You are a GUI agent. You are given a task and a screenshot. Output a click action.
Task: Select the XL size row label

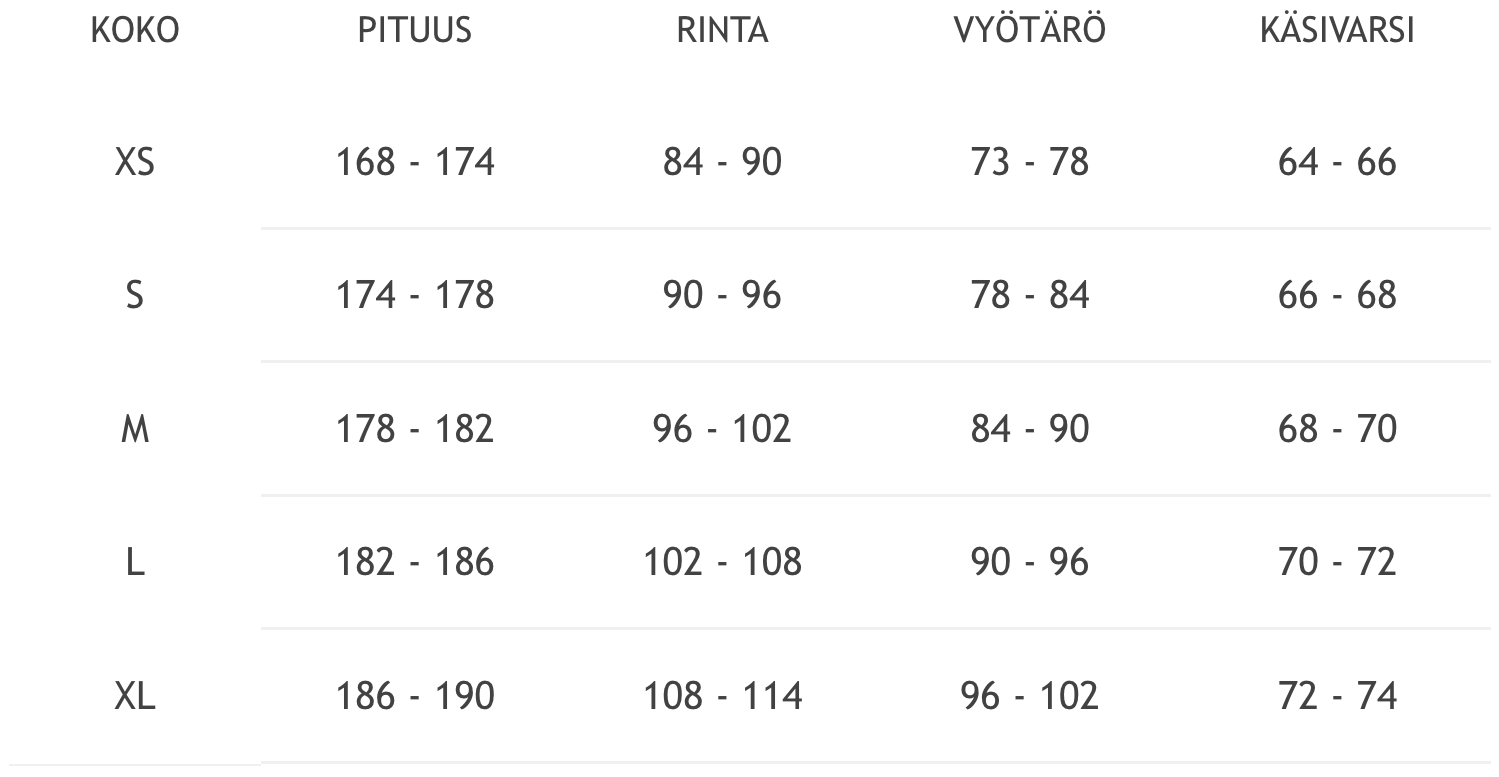coord(134,696)
